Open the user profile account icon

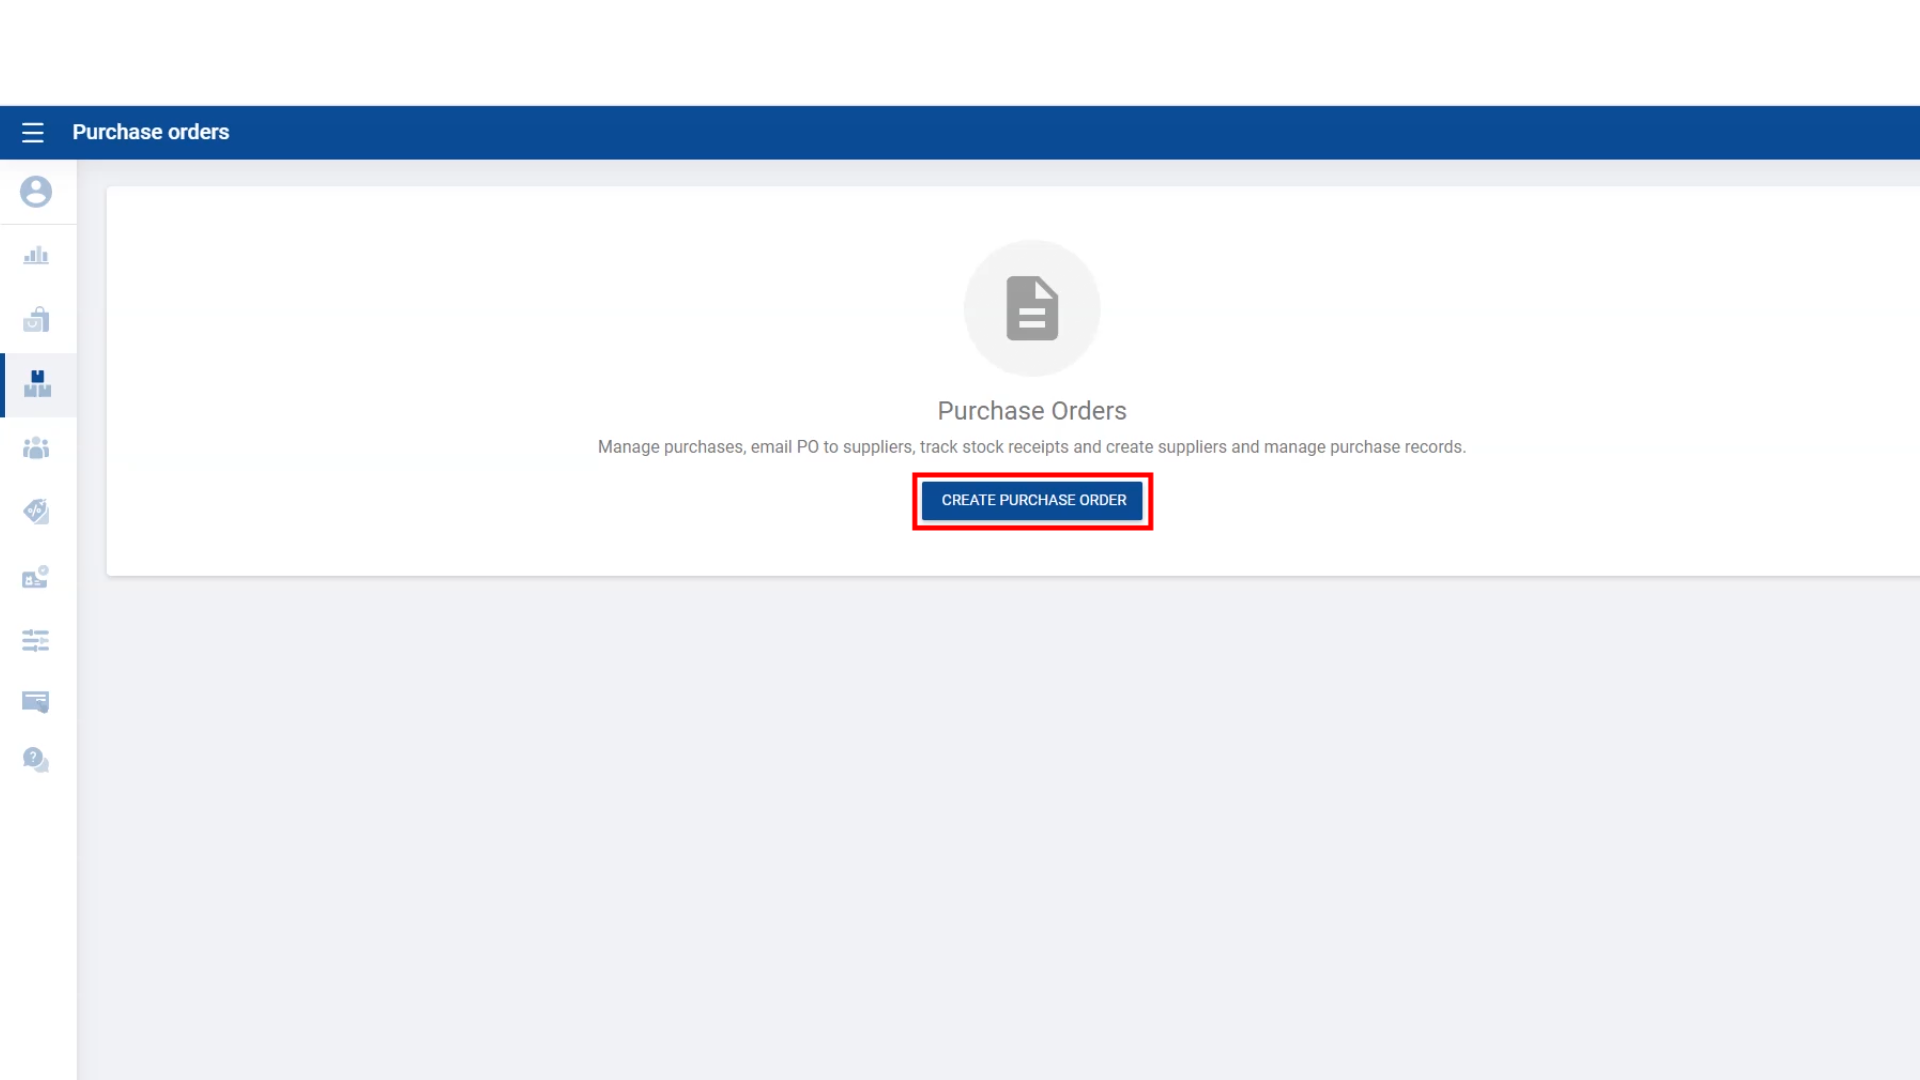coord(36,191)
